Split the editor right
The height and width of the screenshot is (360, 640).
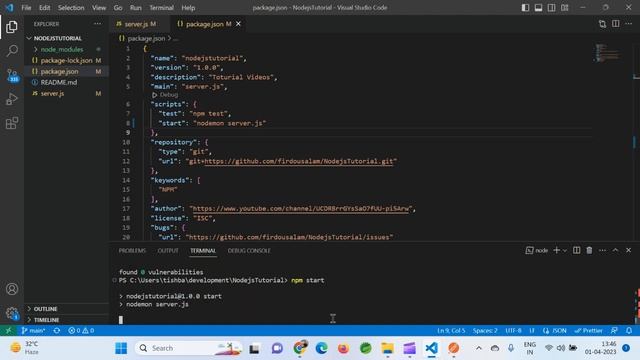[616, 24]
